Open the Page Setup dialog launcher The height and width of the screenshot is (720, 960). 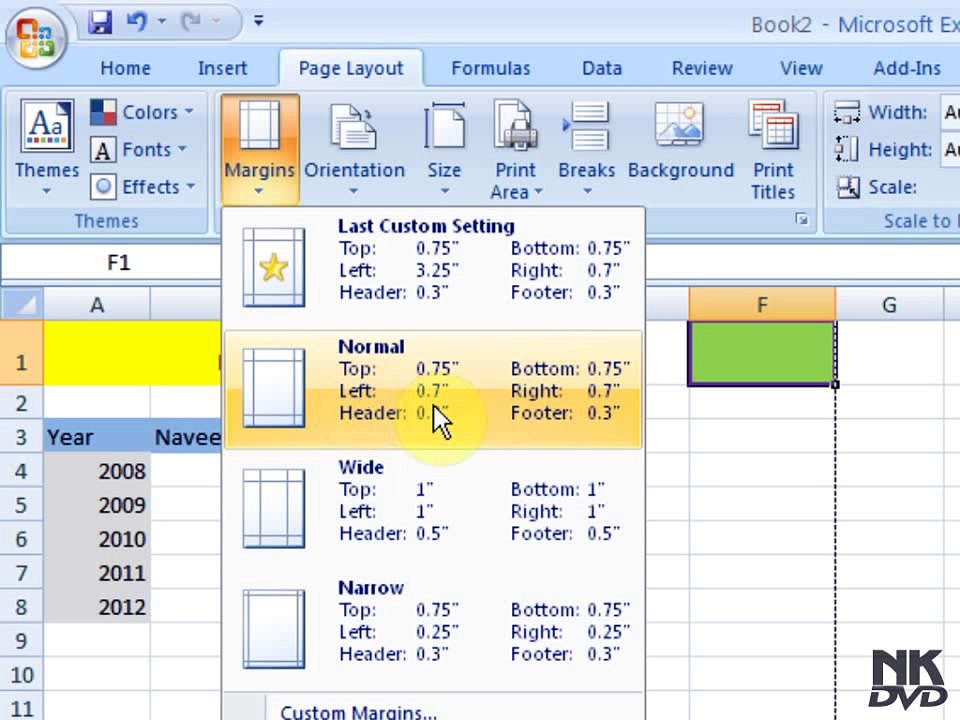point(801,219)
